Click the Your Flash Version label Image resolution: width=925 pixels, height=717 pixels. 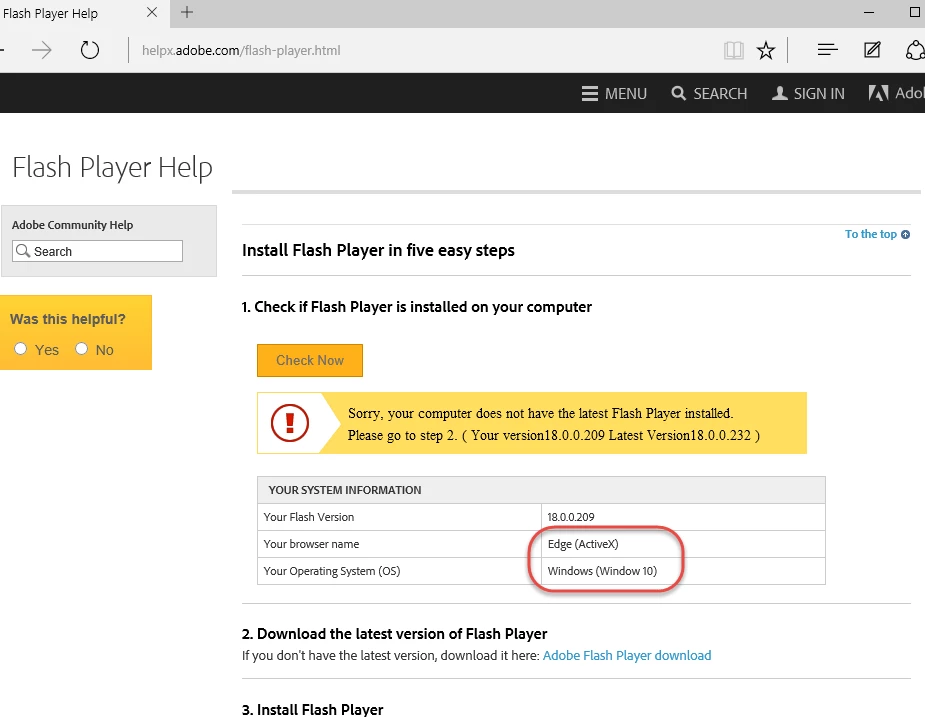click(x=309, y=517)
